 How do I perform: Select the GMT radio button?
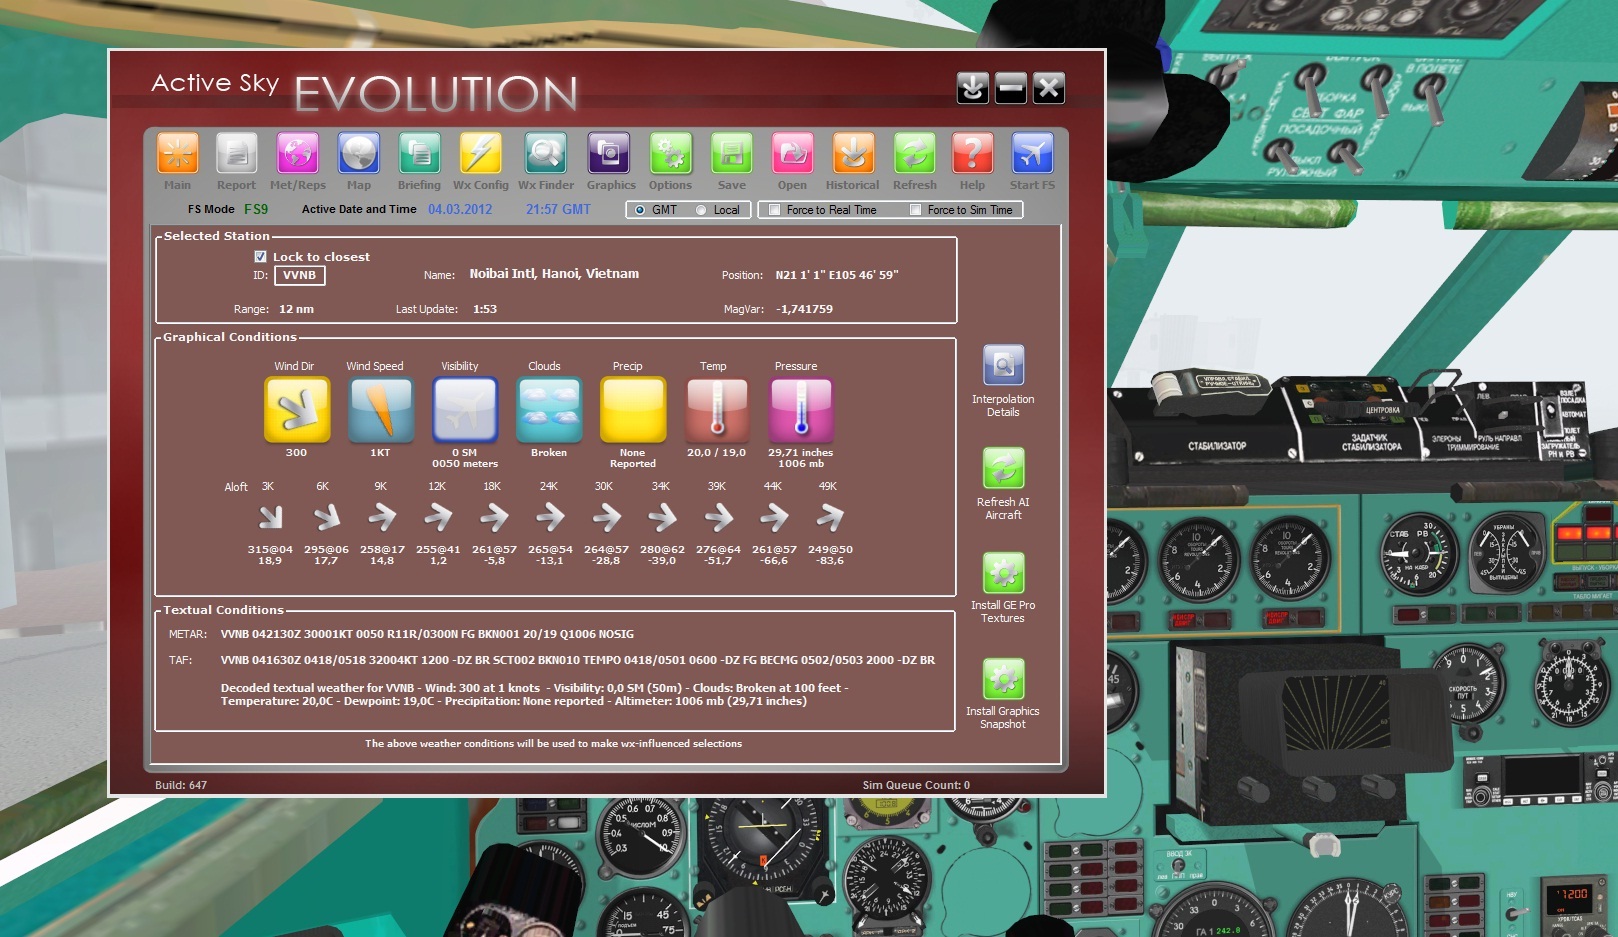[x=640, y=210]
